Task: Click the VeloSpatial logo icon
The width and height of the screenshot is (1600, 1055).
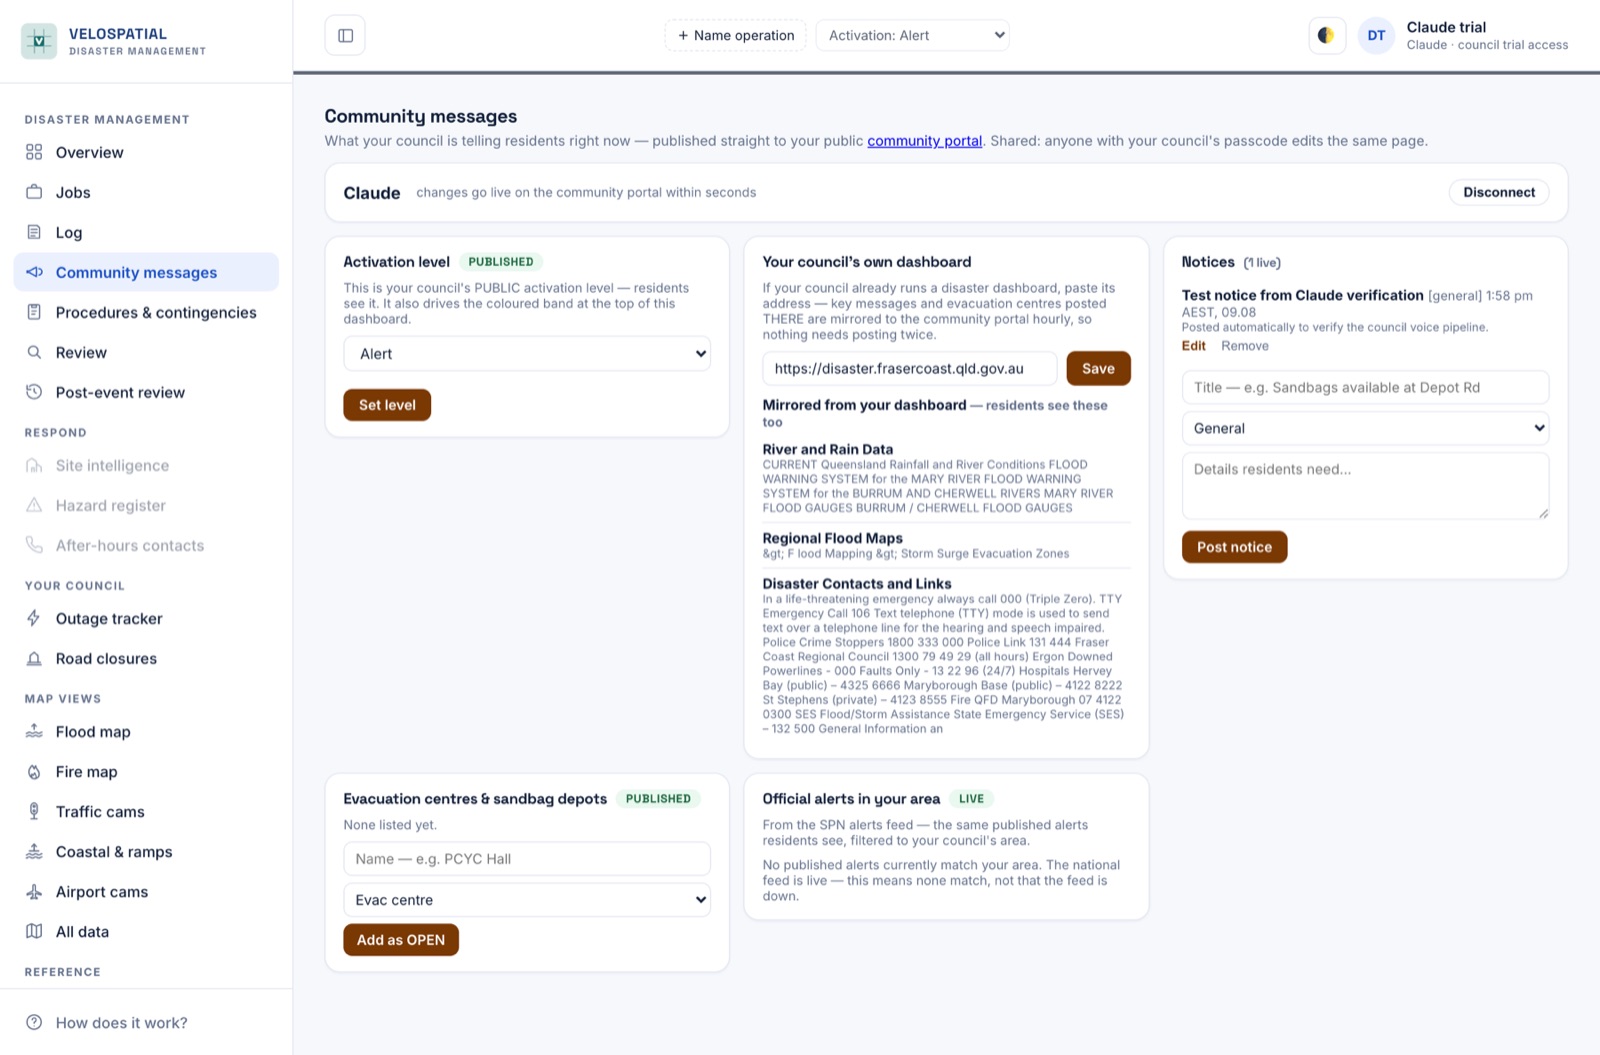Action: click(39, 41)
